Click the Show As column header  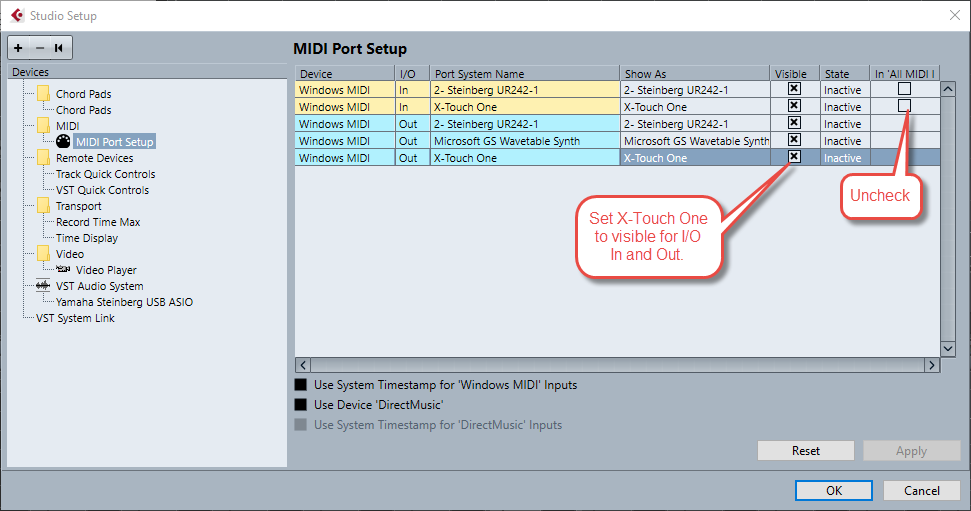(x=695, y=73)
